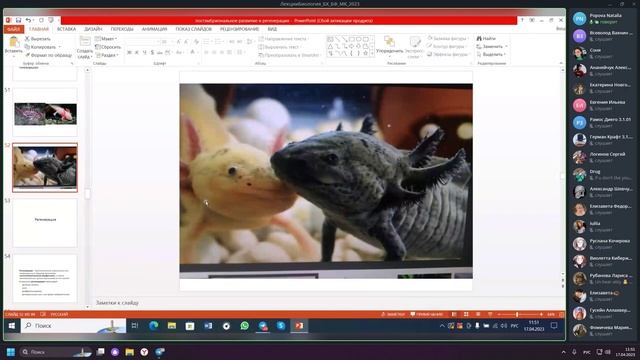Open WhatsApp in the shared taskbar
The height and width of the screenshot is (360, 640).
pos(244,326)
